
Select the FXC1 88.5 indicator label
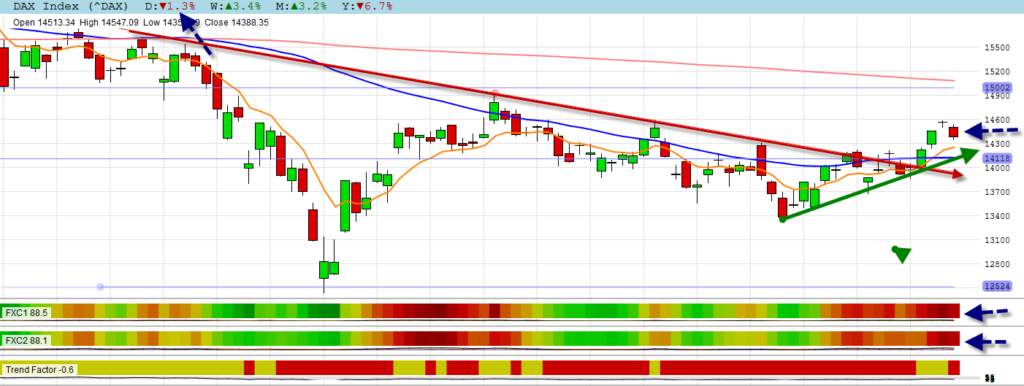coord(27,313)
